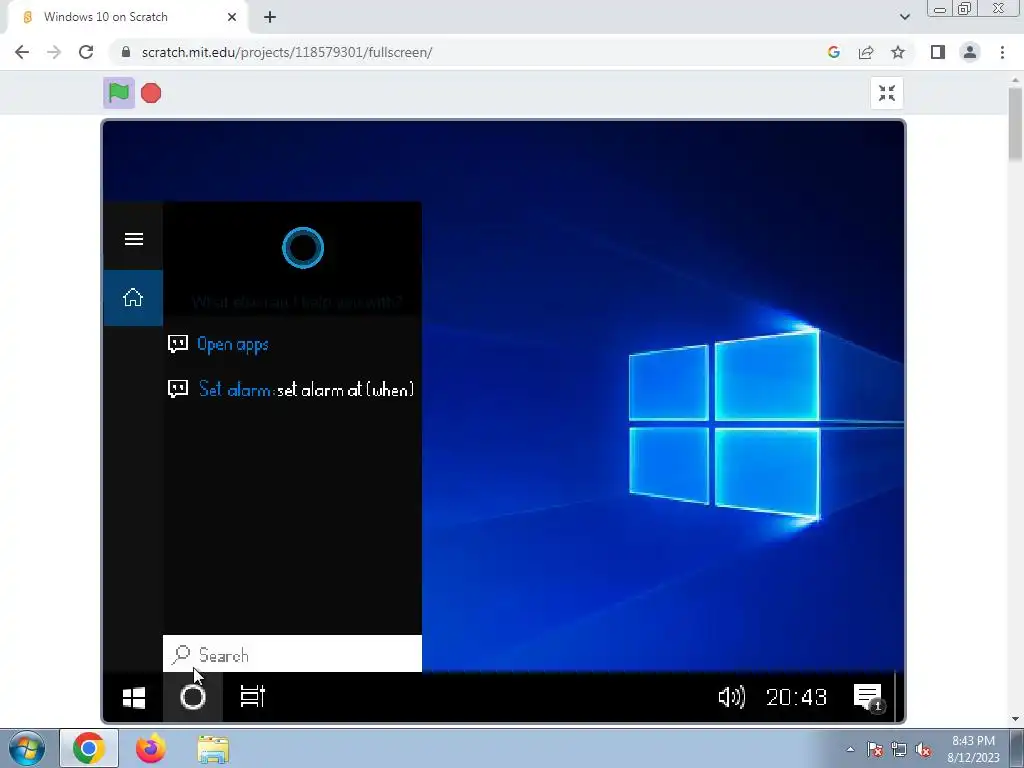Open Windows Explorer from the taskbar
The image size is (1024, 768).
point(213,749)
